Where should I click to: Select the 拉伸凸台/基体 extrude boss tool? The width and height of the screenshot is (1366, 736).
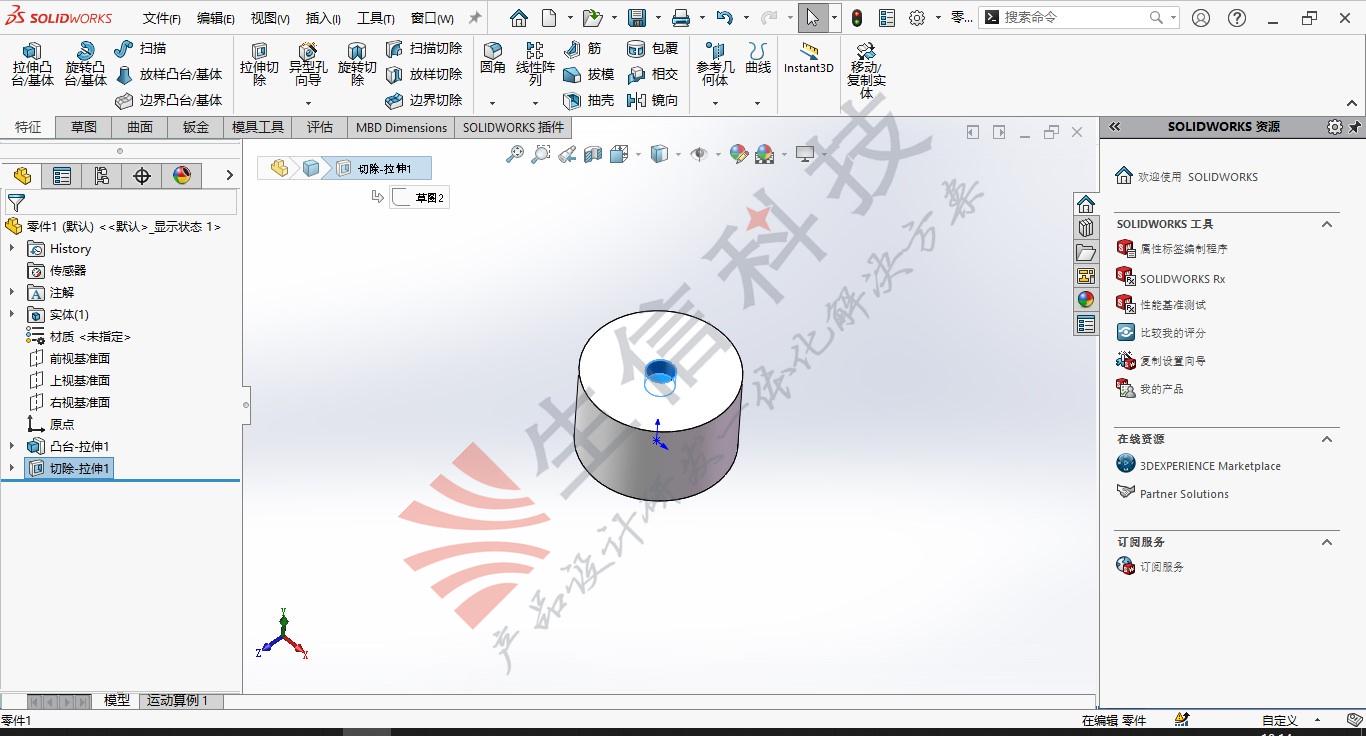click(x=32, y=64)
